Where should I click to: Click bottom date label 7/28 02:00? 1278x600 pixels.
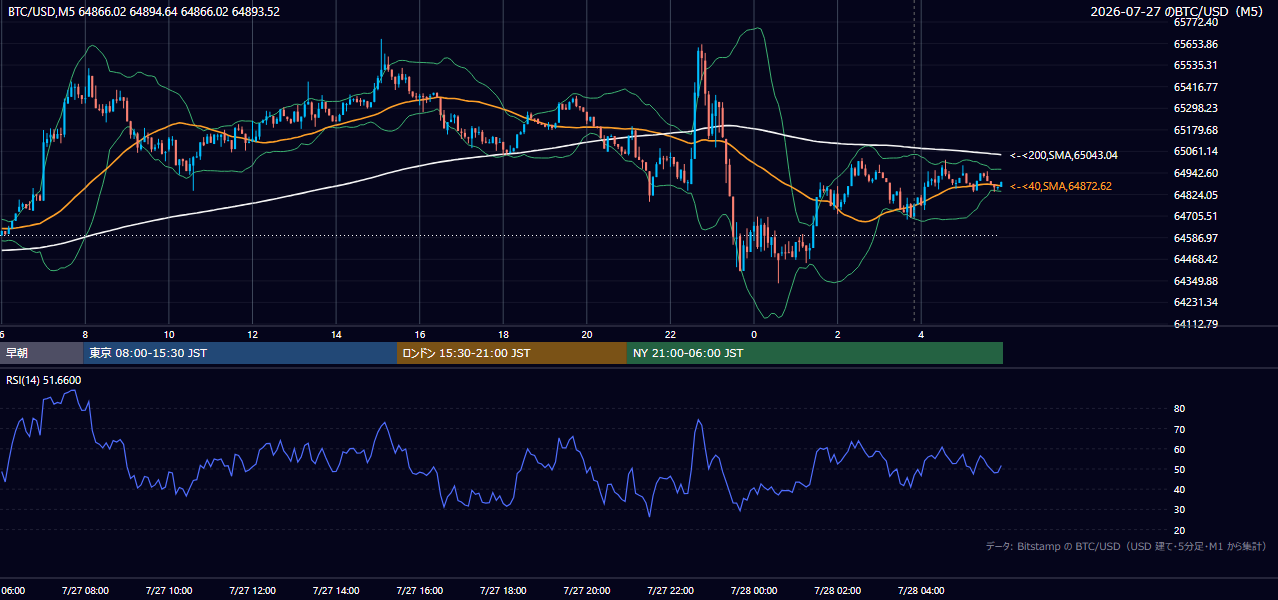tap(838, 591)
